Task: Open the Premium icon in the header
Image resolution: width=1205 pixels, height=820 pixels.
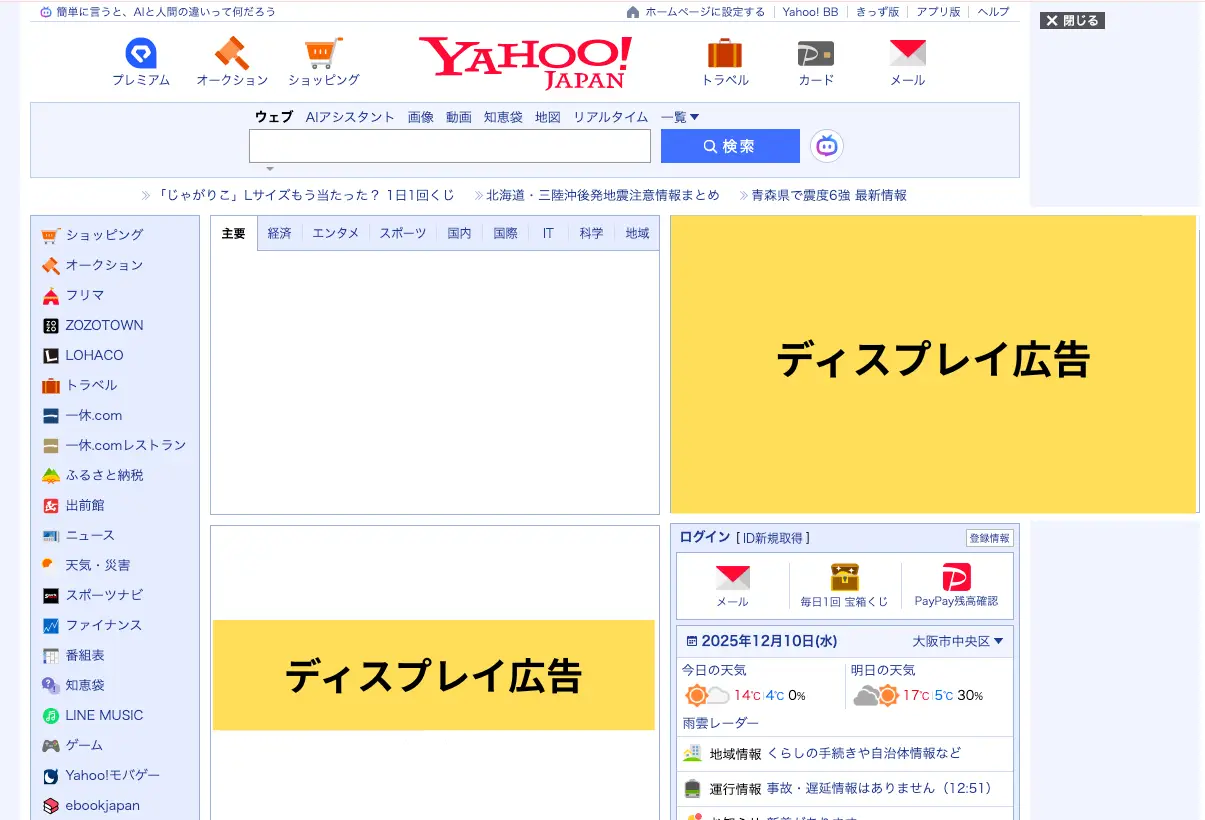Action: pos(141,54)
